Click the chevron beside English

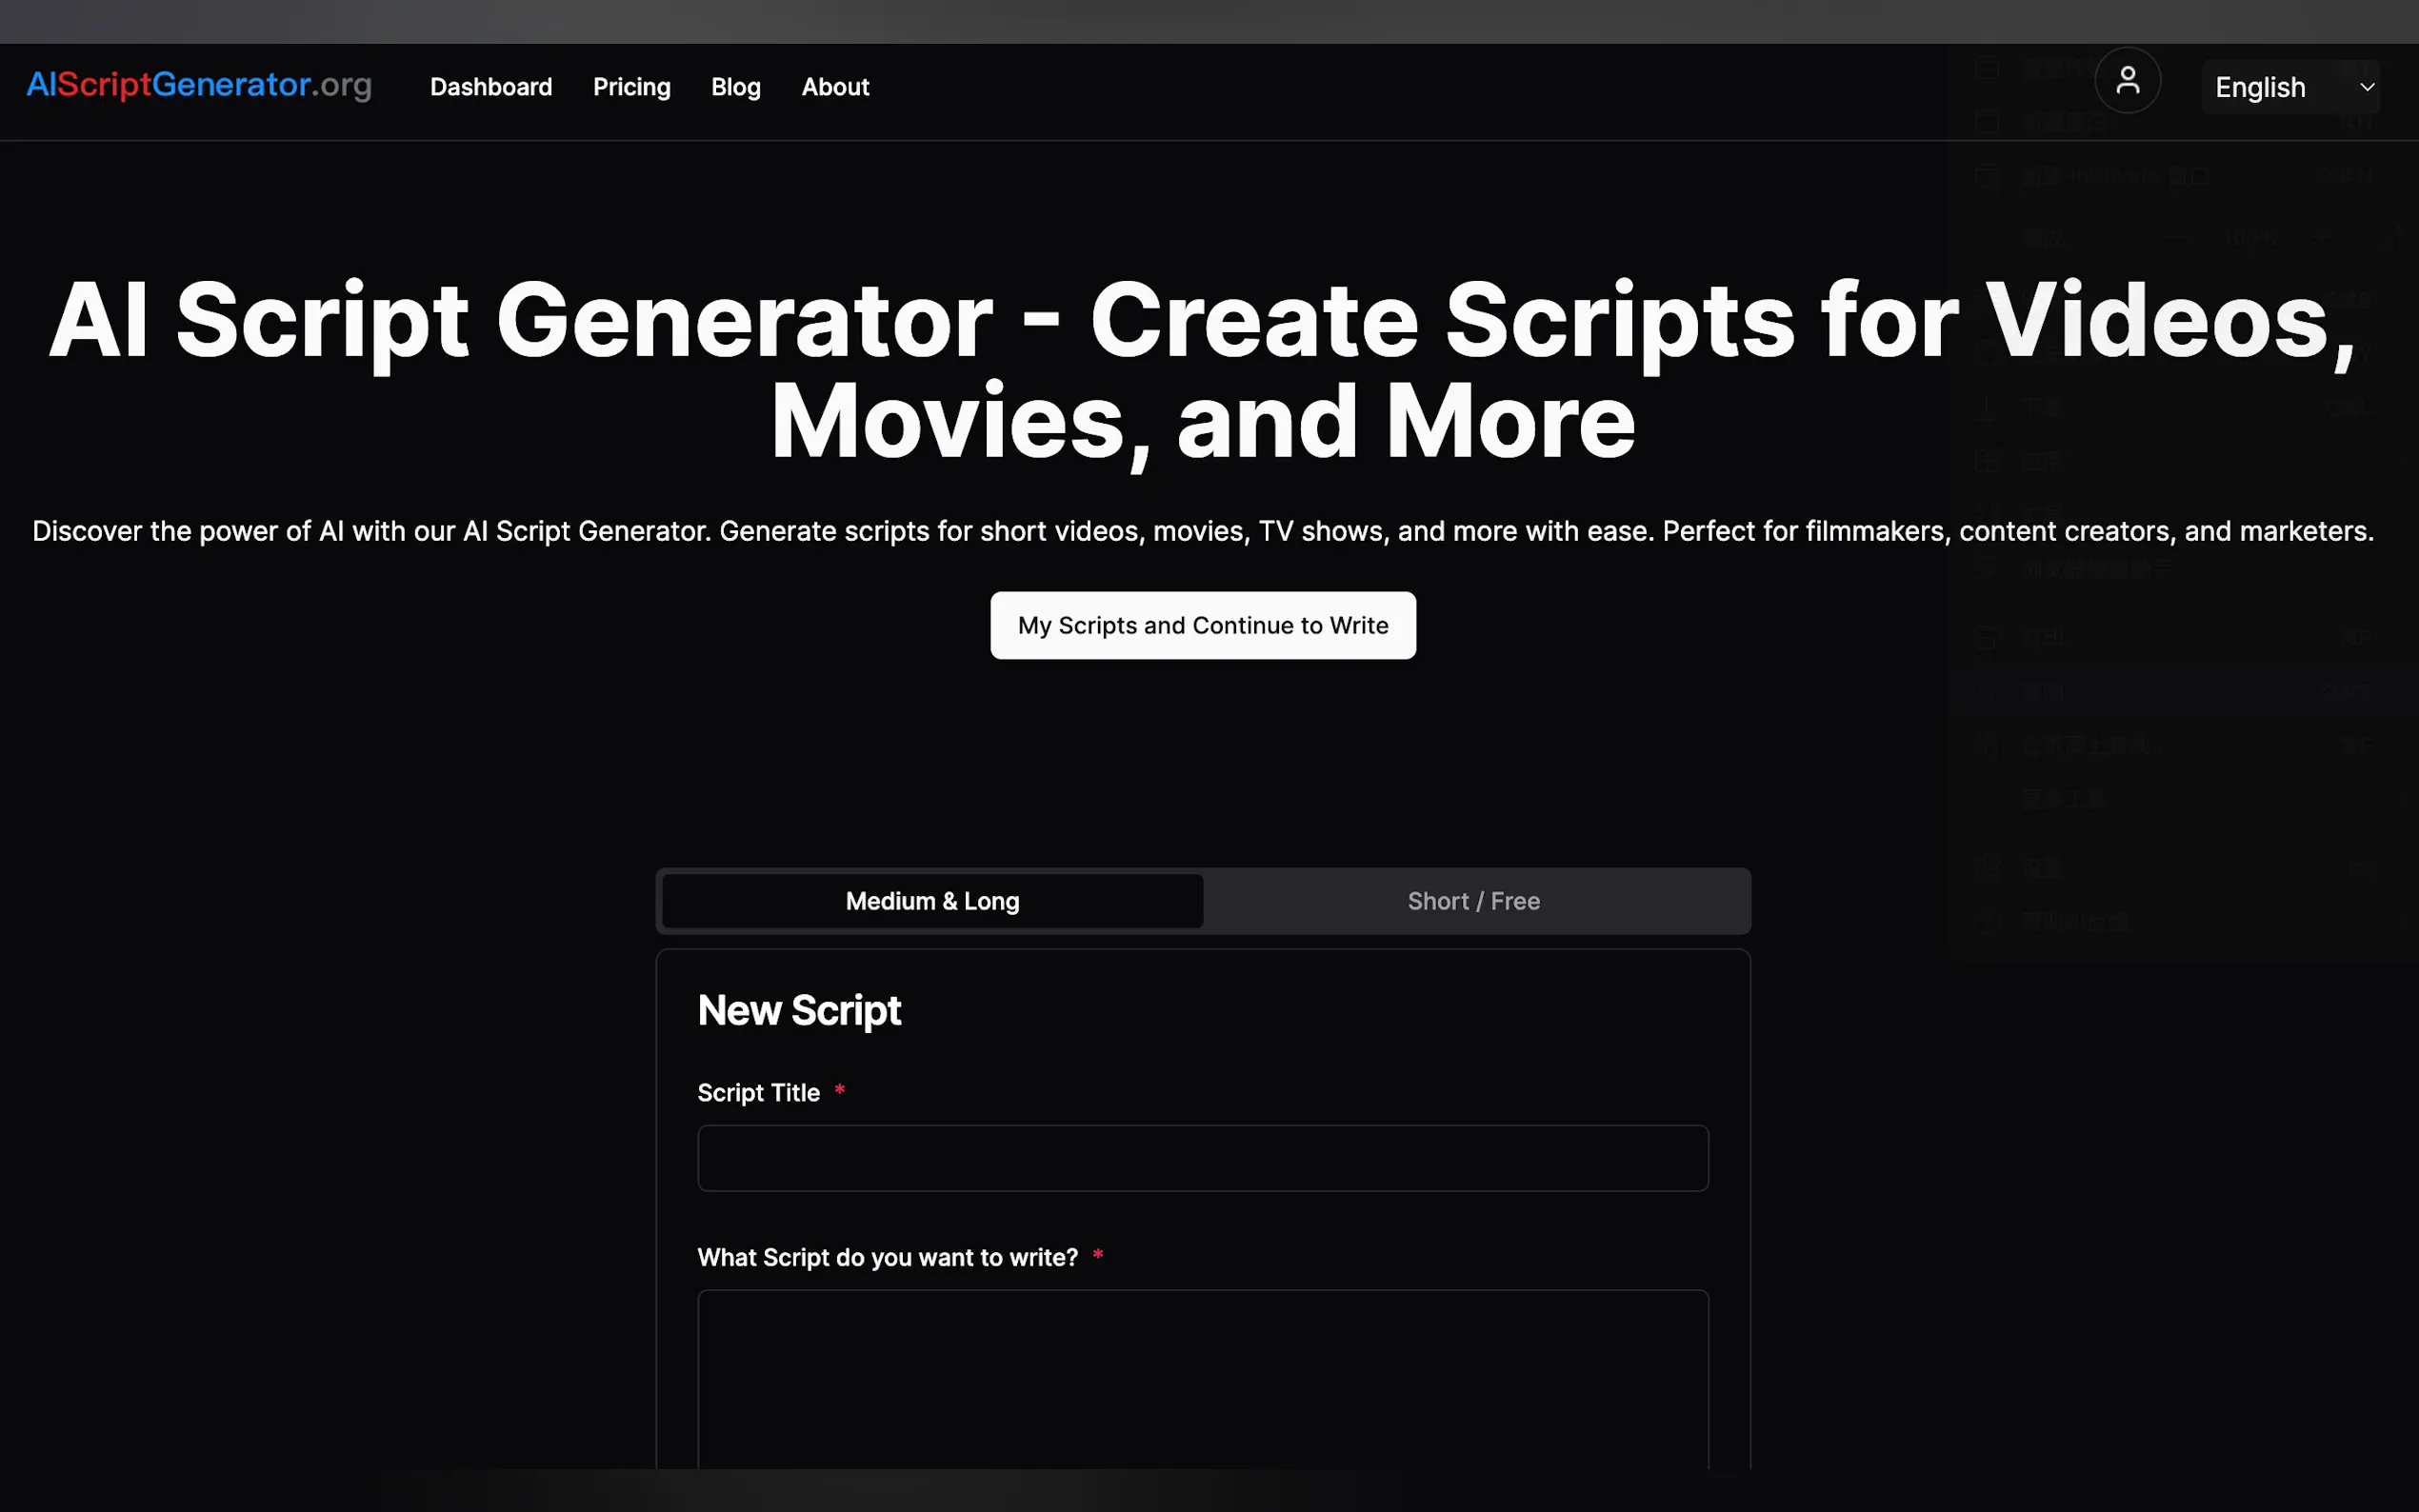point(2367,87)
